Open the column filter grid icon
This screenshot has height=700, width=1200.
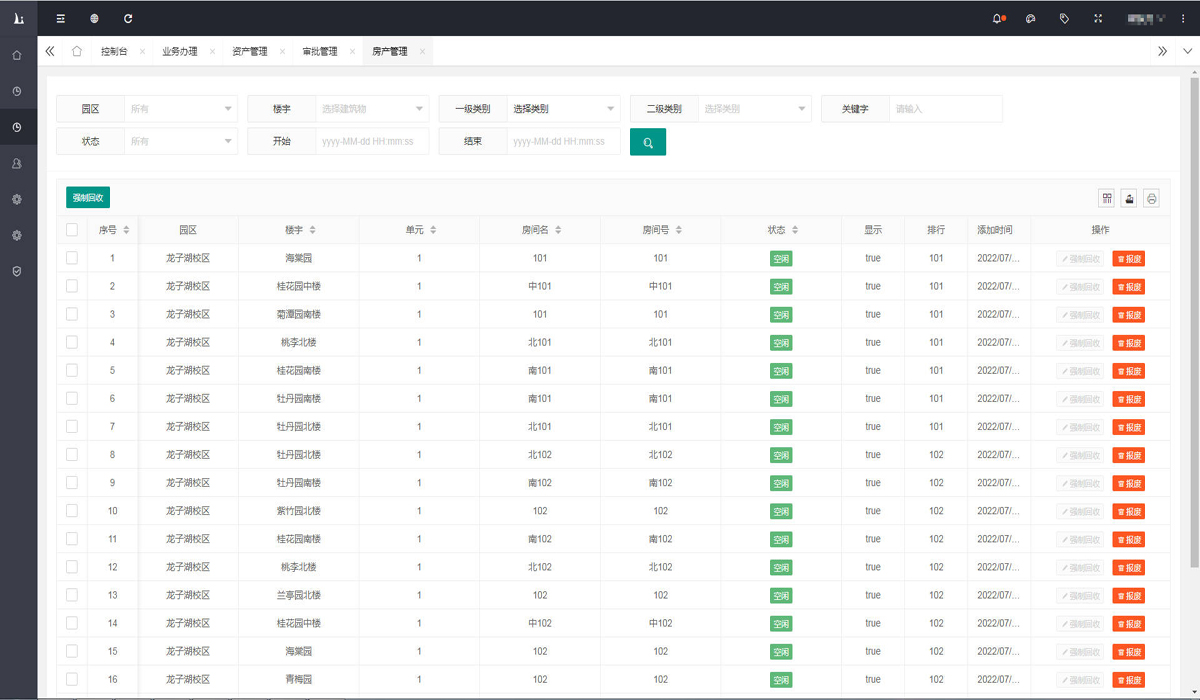[1106, 199]
